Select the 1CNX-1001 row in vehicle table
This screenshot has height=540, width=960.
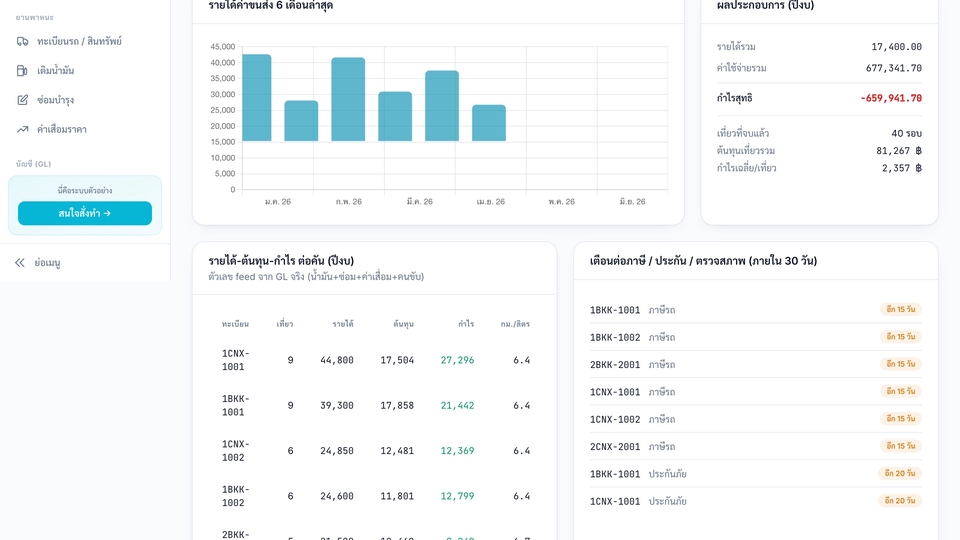(x=375, y=360)
